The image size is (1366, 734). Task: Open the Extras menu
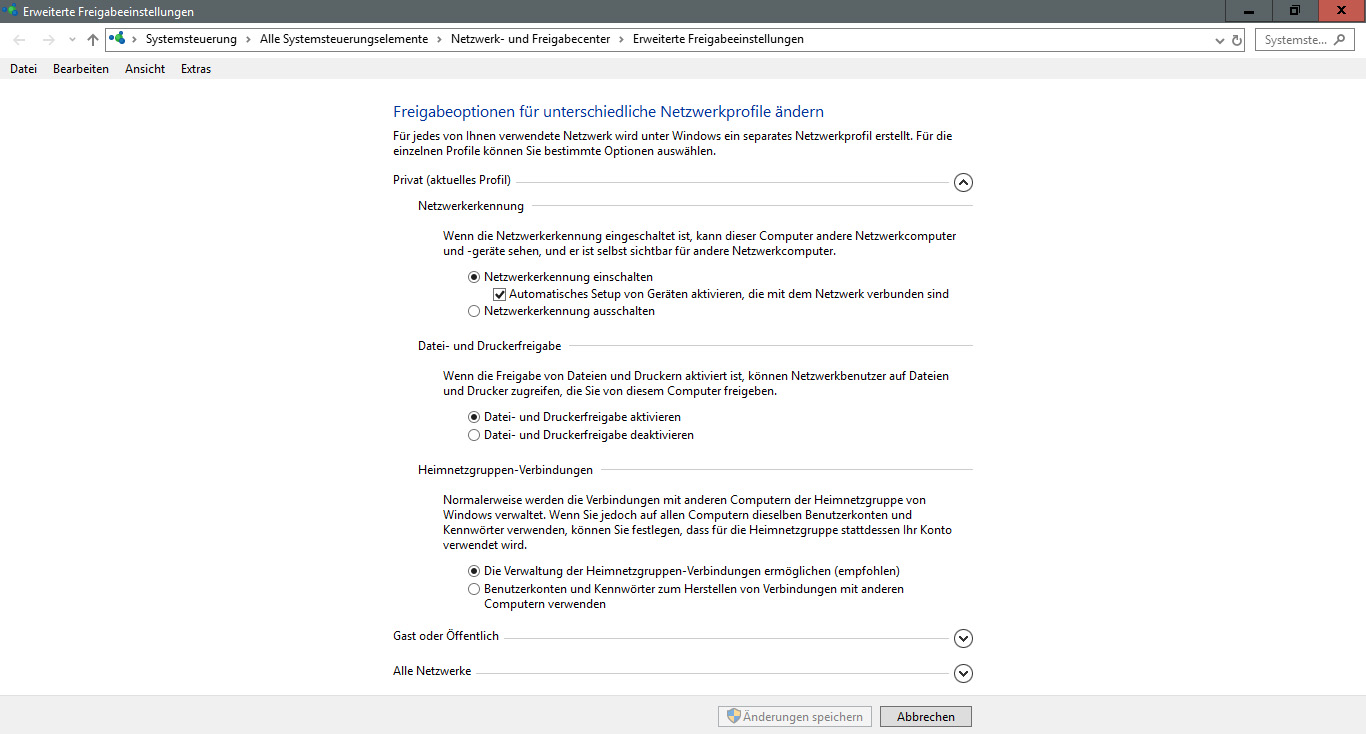point(196,69)
